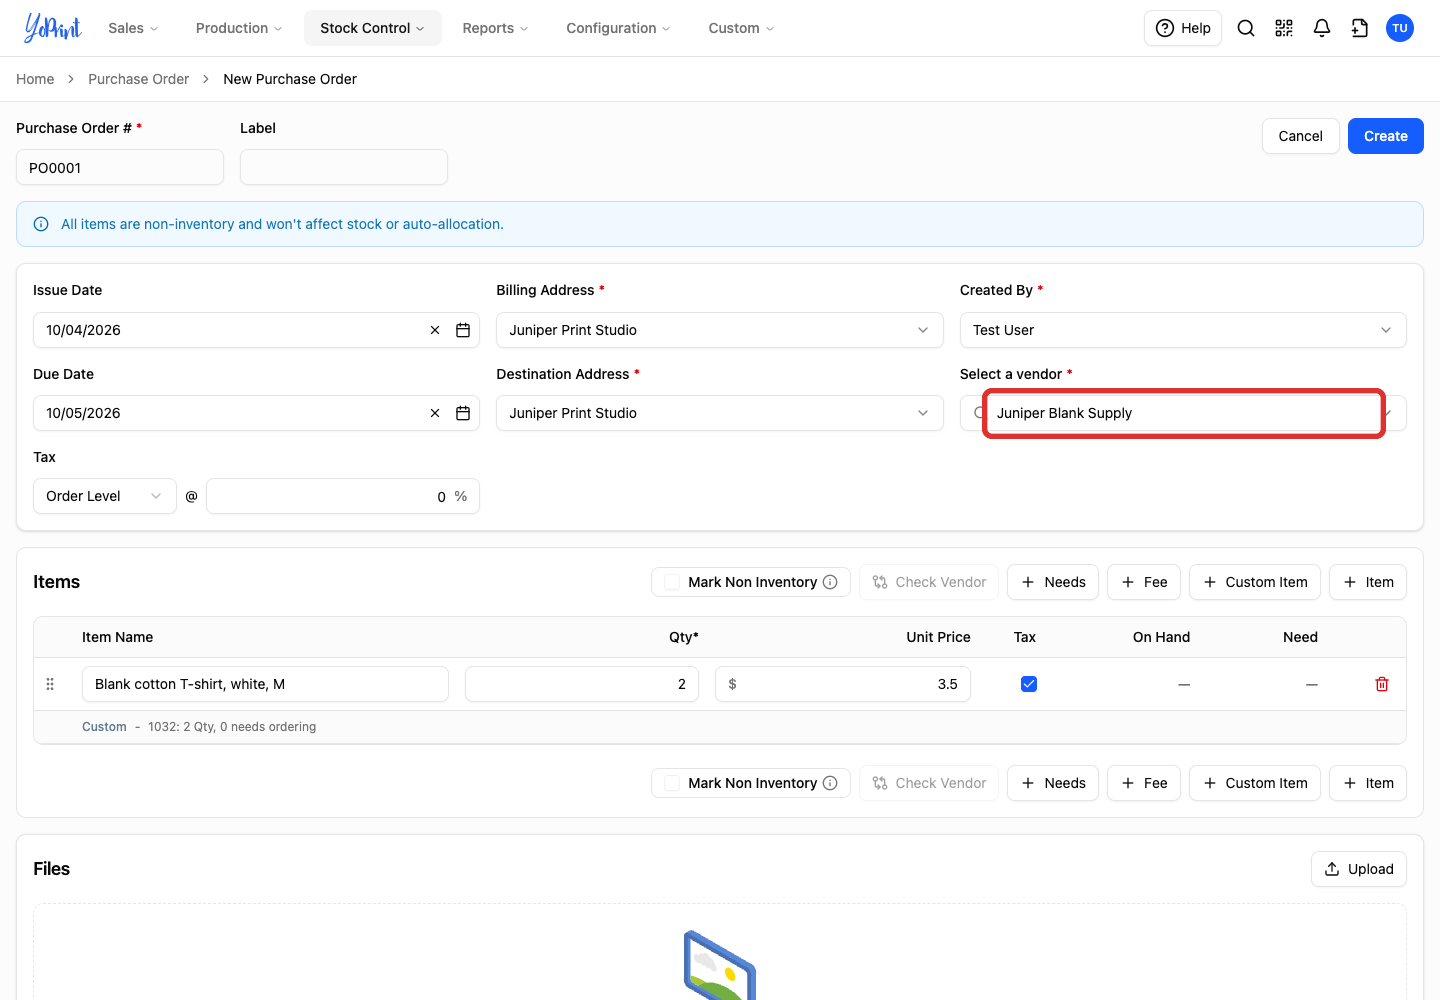Click the top Fee button
The image size is (1440, 1000).
pos(1144,582)
